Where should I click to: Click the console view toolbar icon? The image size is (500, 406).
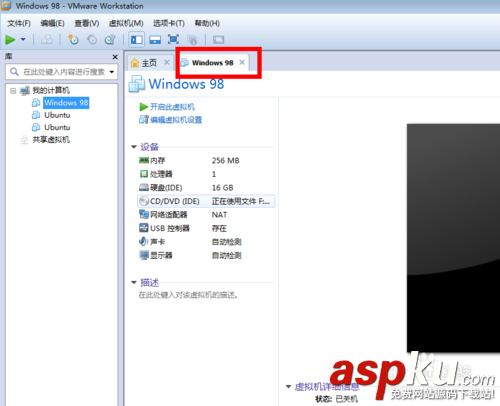click(x=218, y=40)
